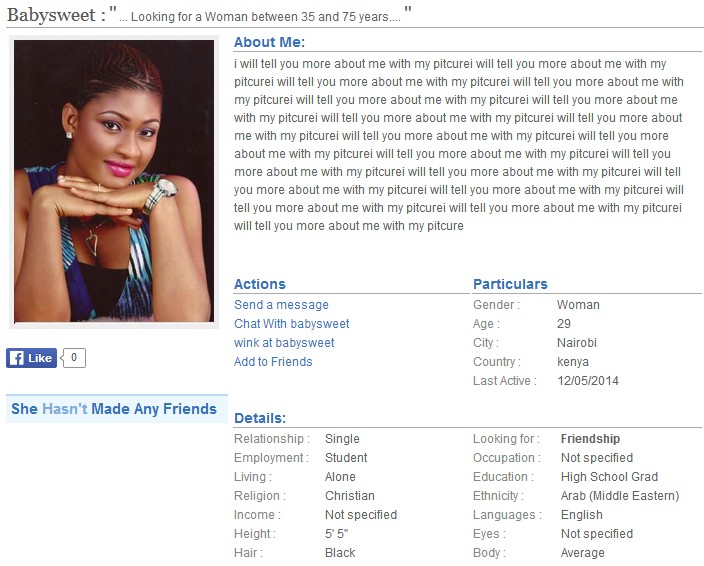The height and width of the screenshot is (566, 704).
Task: Click Ethnicity value Arab (Middle Eastern)
Action: click(x=620, y=496)
